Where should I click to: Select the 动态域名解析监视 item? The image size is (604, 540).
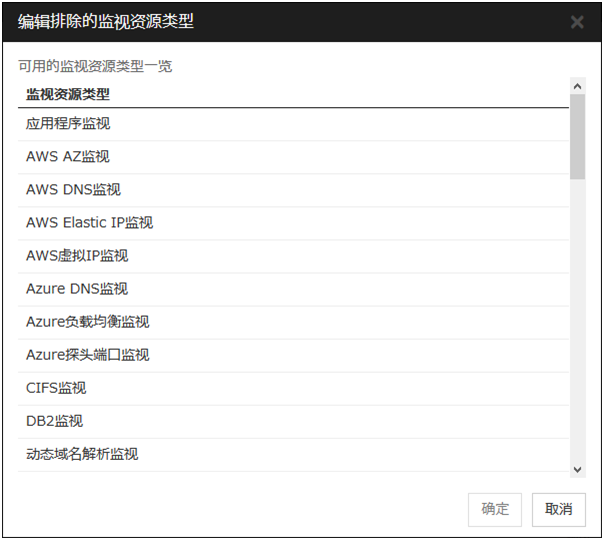(x=82, y=454)
